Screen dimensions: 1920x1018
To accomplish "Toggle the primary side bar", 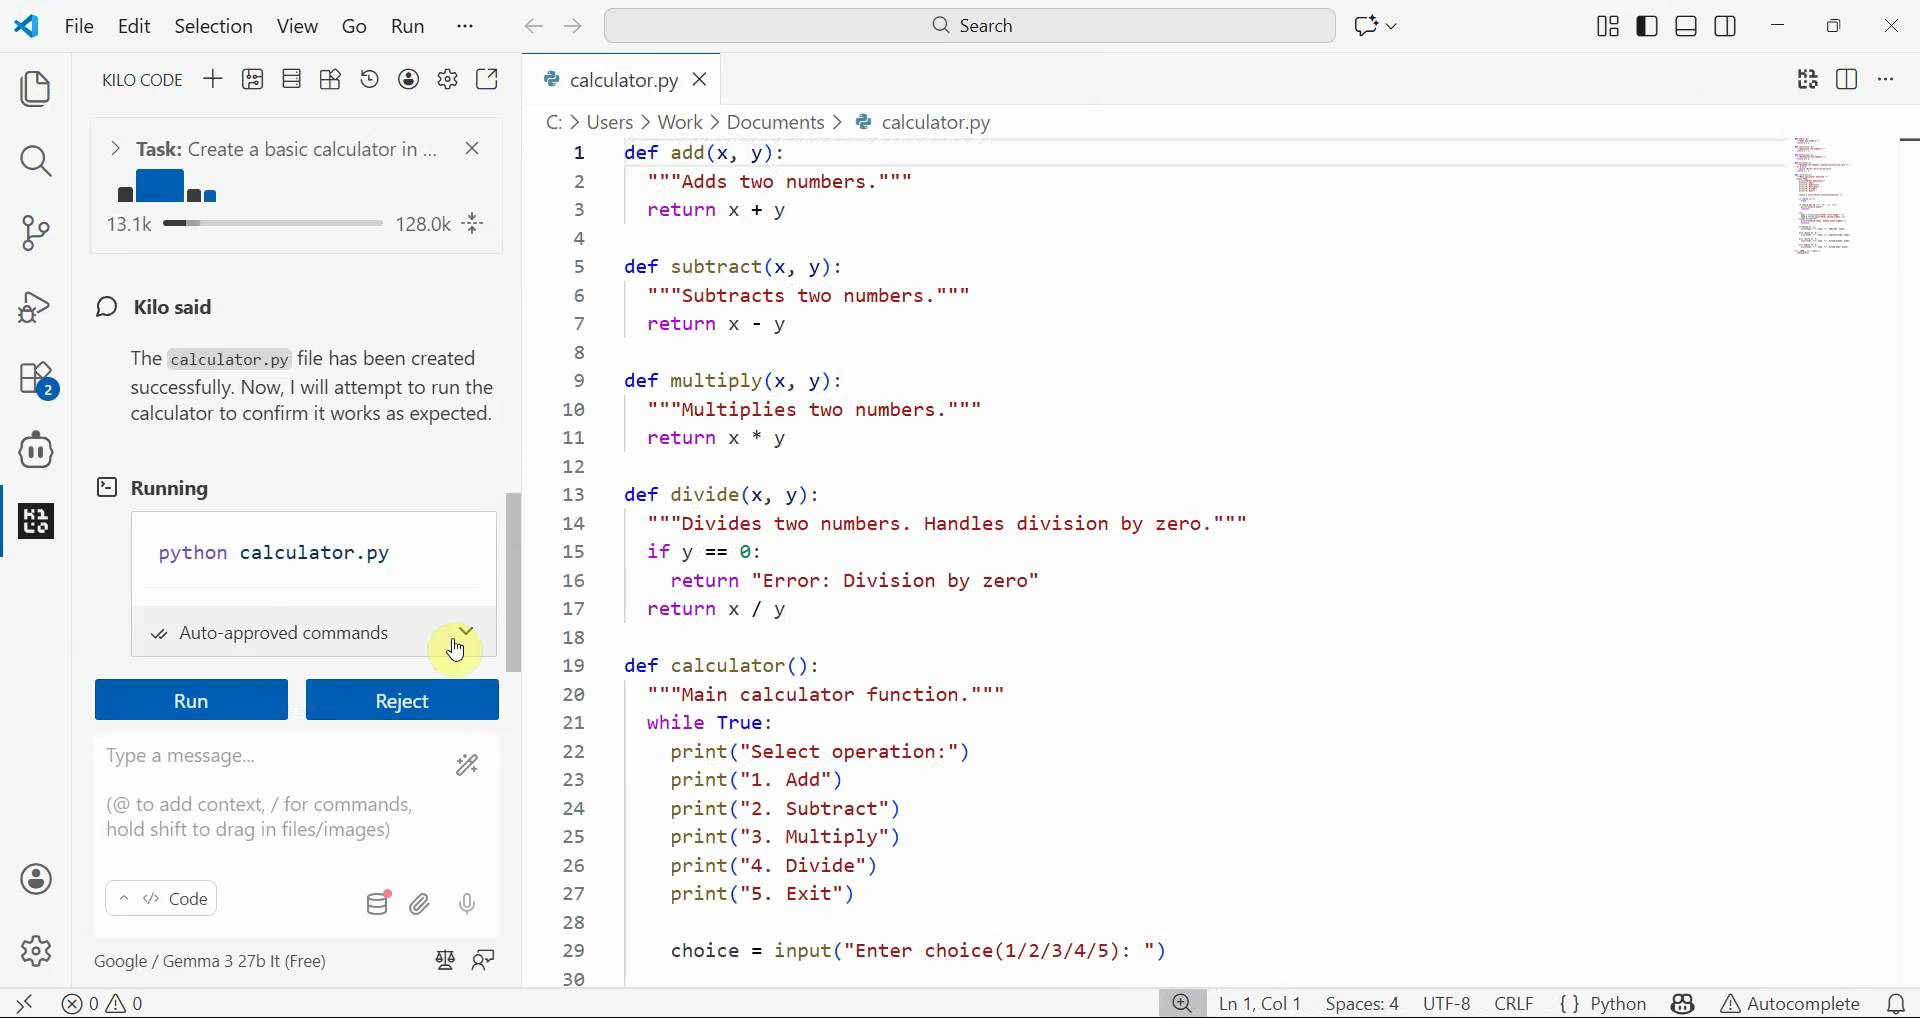I will pyautogui.click(x=1647, y=26).
